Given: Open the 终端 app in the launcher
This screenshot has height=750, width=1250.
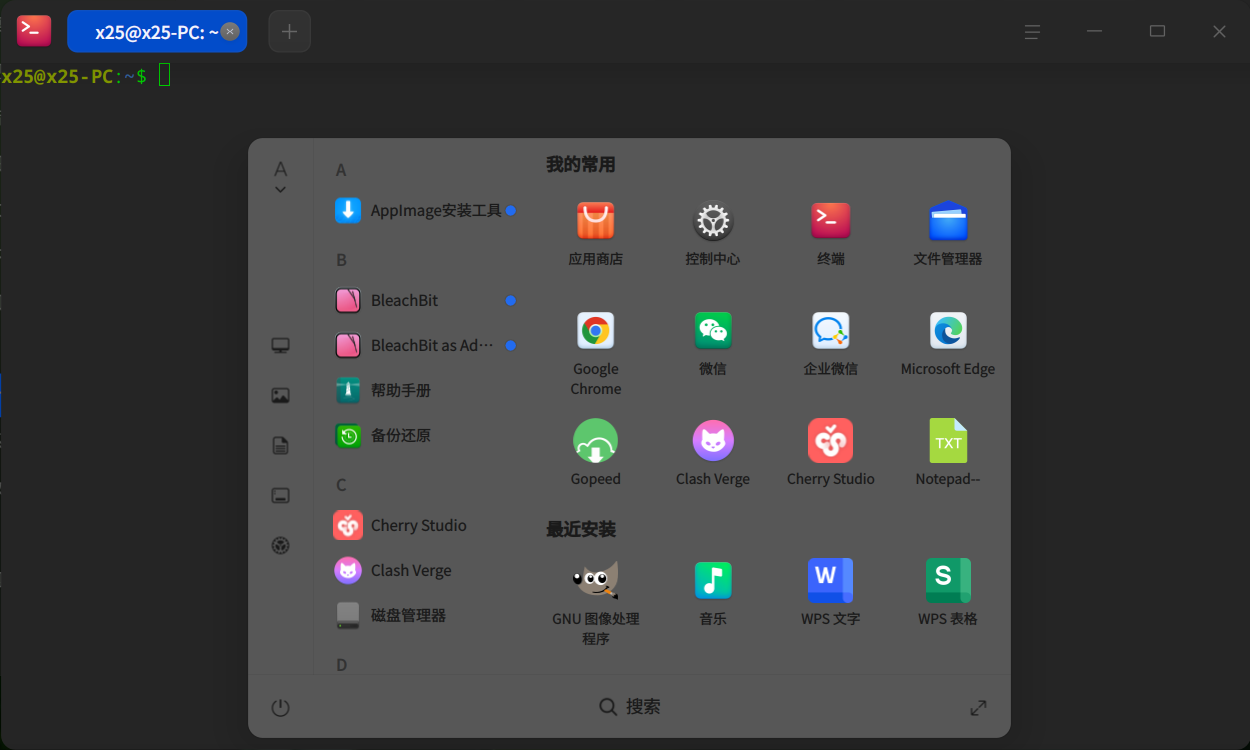Looking at the screenshot, I should [830, 233].
